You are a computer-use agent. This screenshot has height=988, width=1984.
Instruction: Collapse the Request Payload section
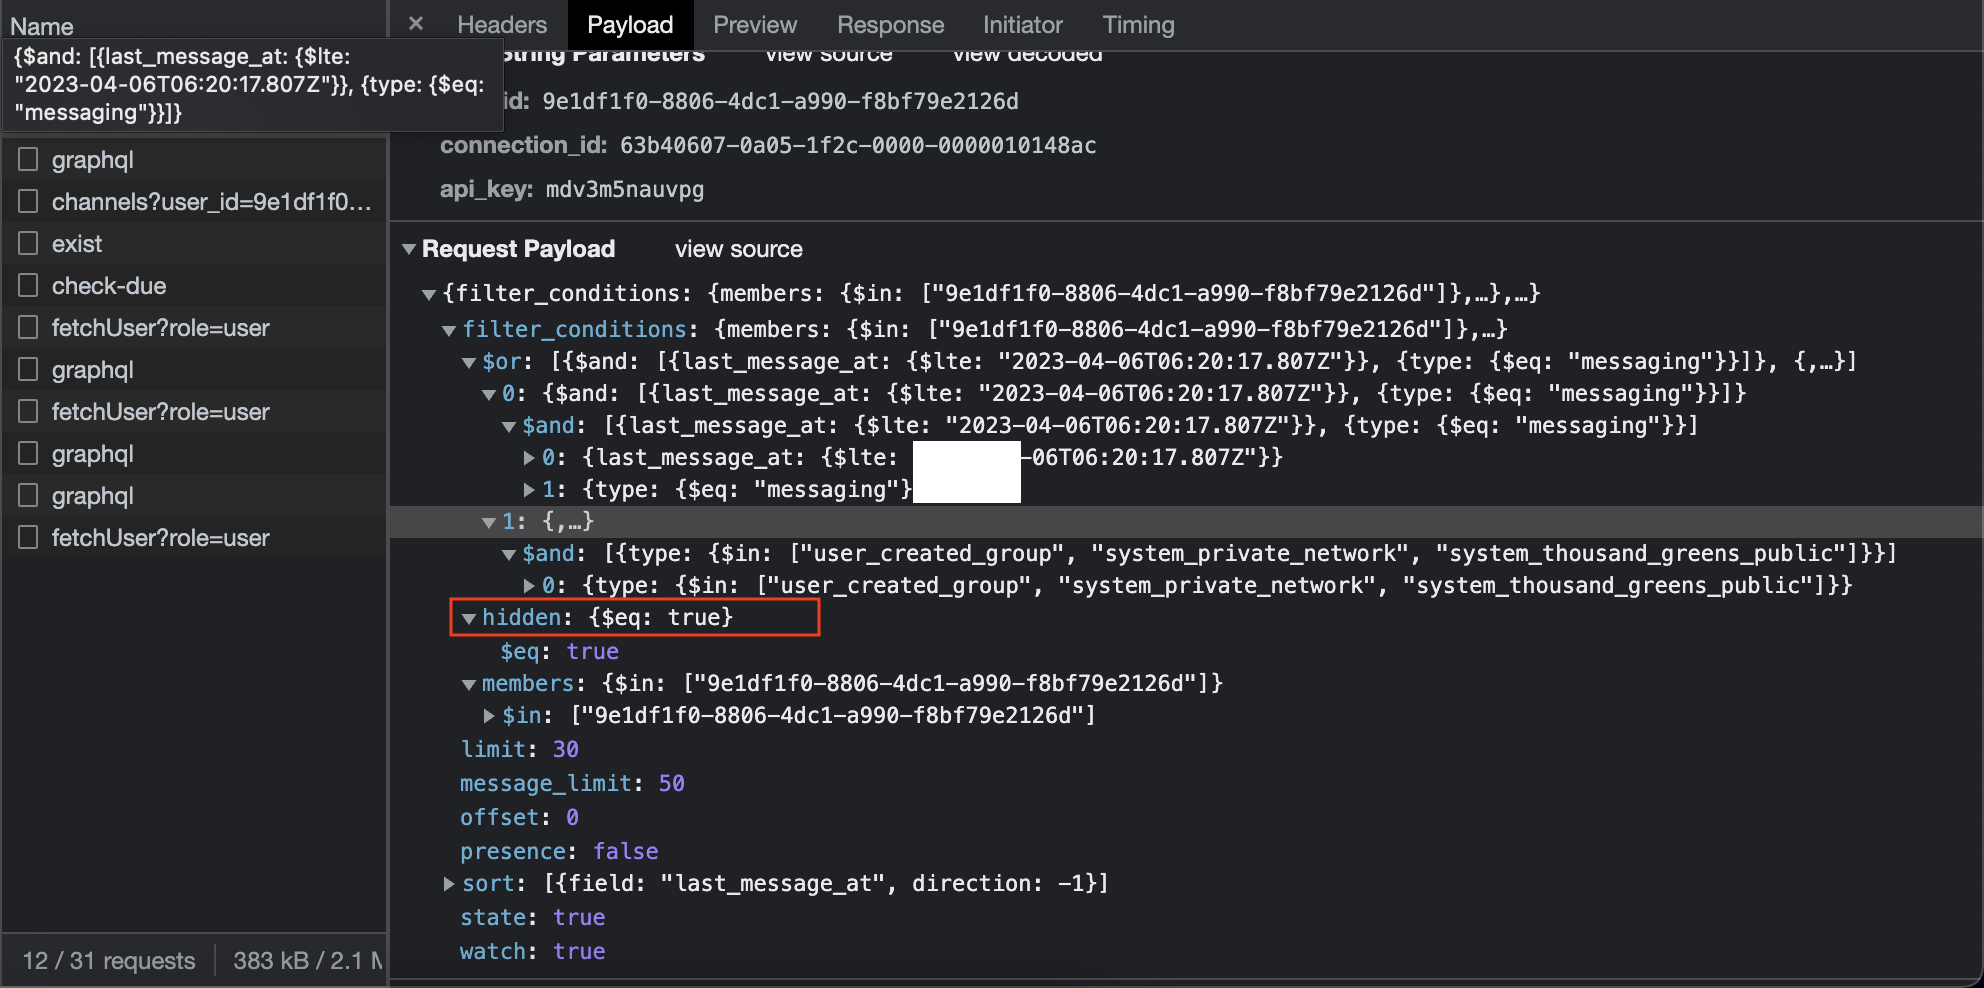(408, 249)
